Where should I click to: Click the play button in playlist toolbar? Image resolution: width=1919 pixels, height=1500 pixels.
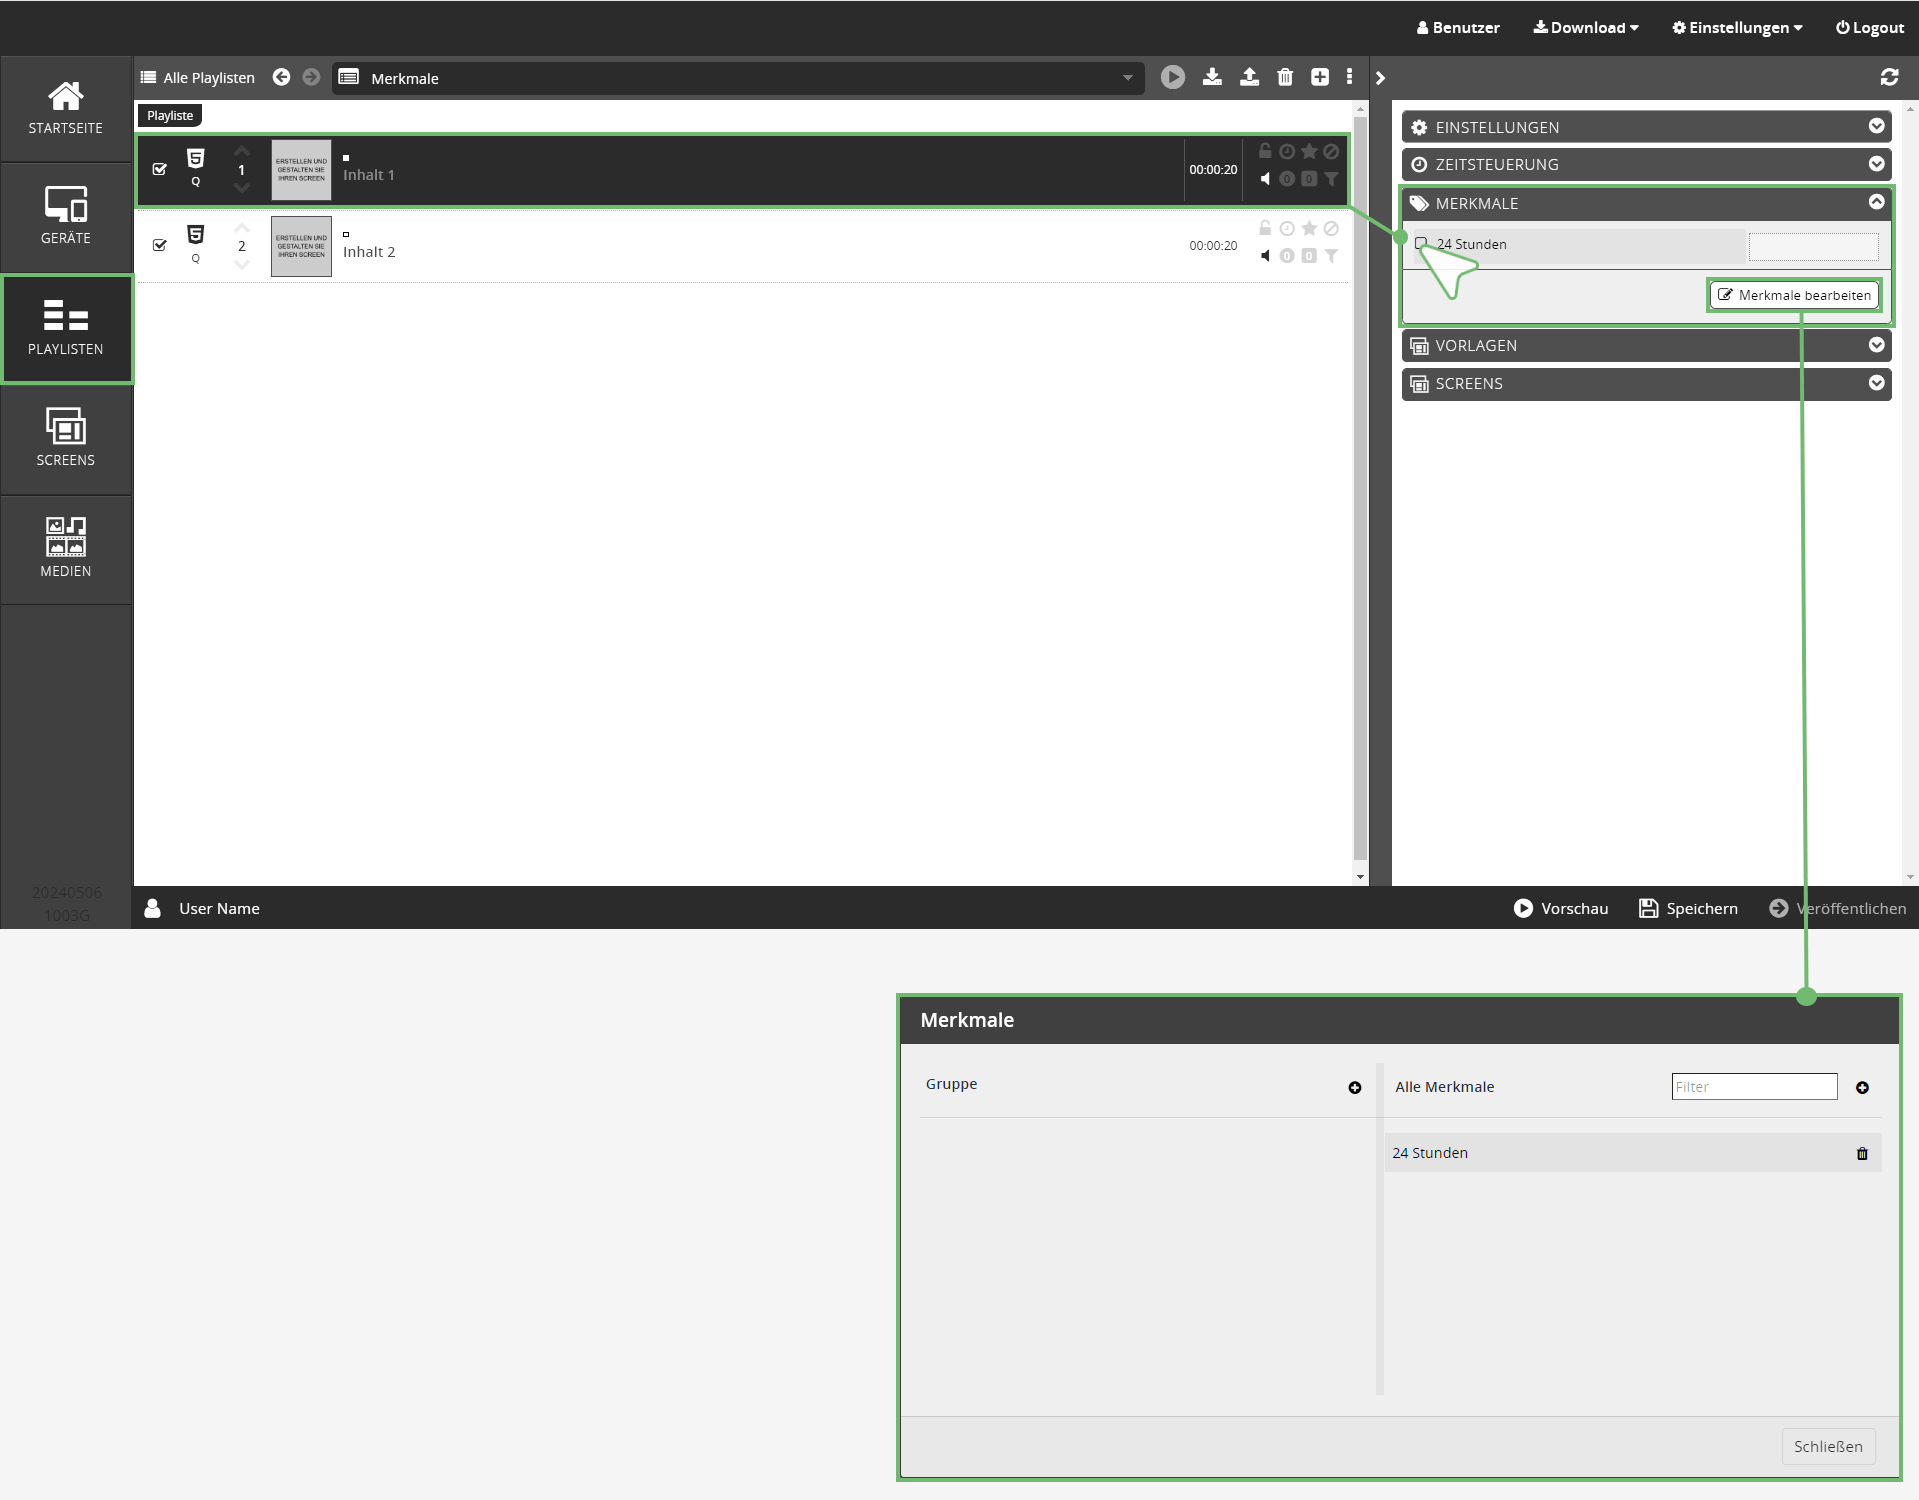(1172, 77)
